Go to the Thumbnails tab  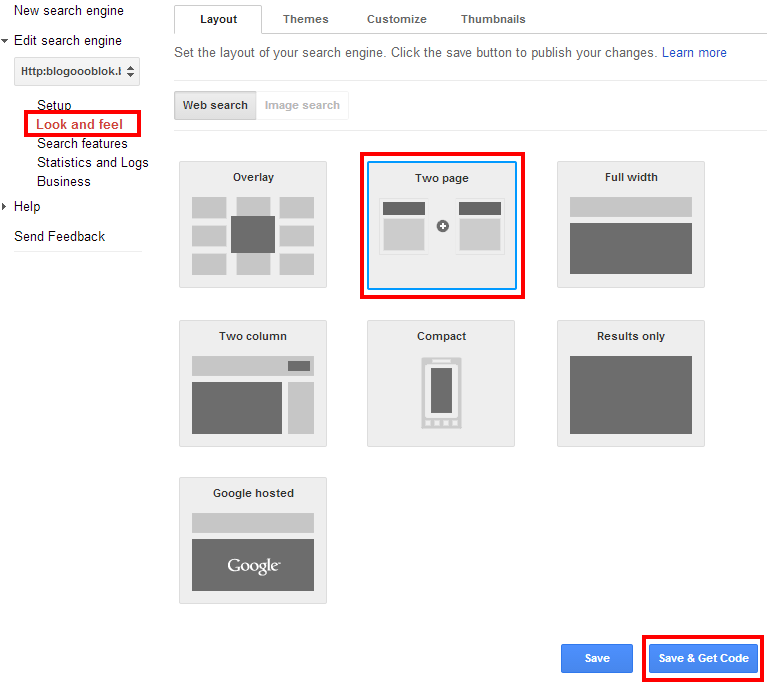[x=493, y=20]
